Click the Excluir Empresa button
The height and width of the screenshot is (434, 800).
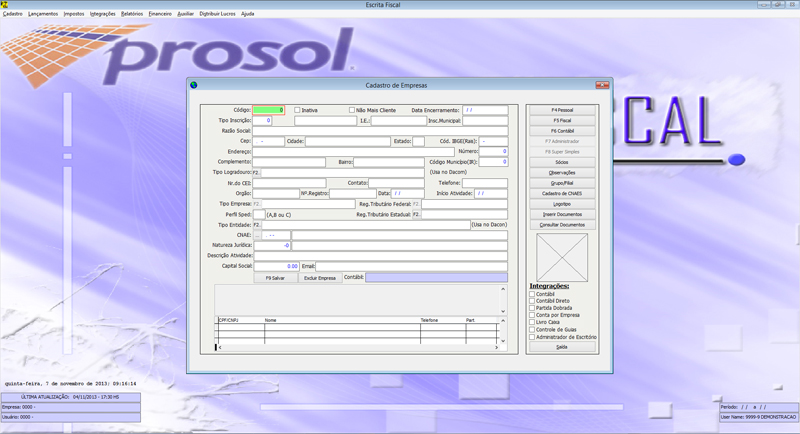pyautogui.click(x=320, y=278)
